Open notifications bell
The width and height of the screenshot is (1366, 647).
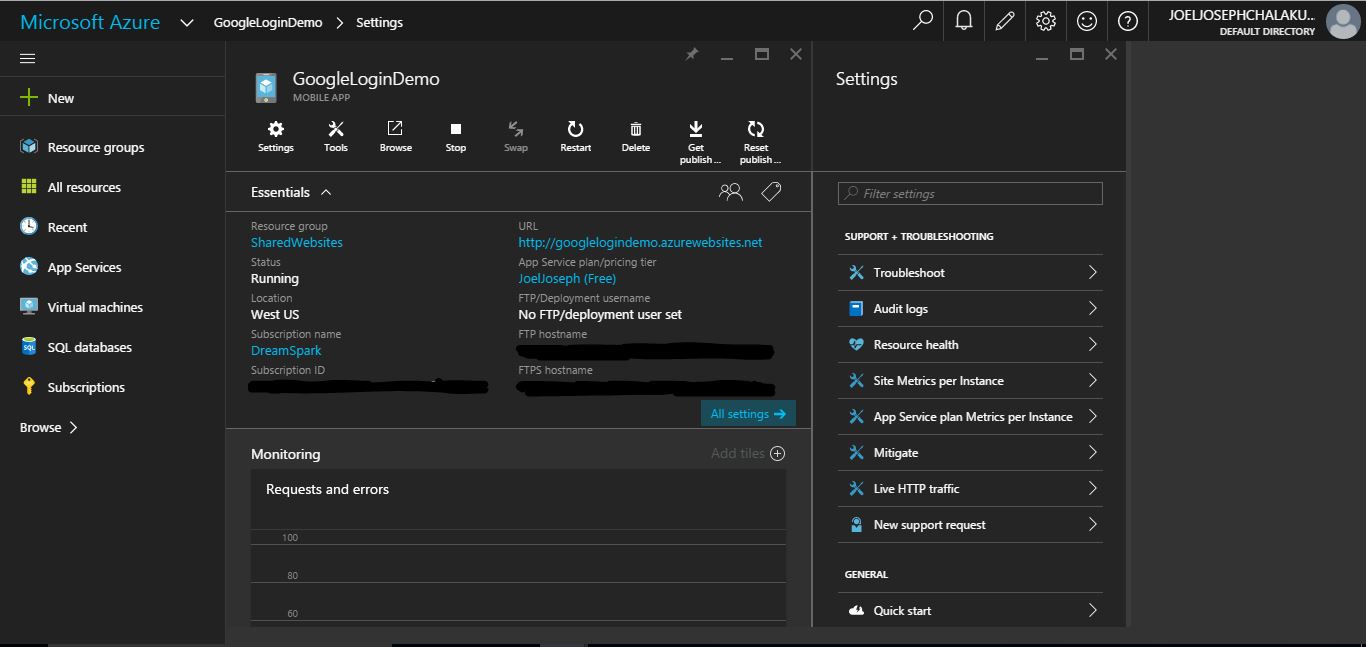point(964,20)
